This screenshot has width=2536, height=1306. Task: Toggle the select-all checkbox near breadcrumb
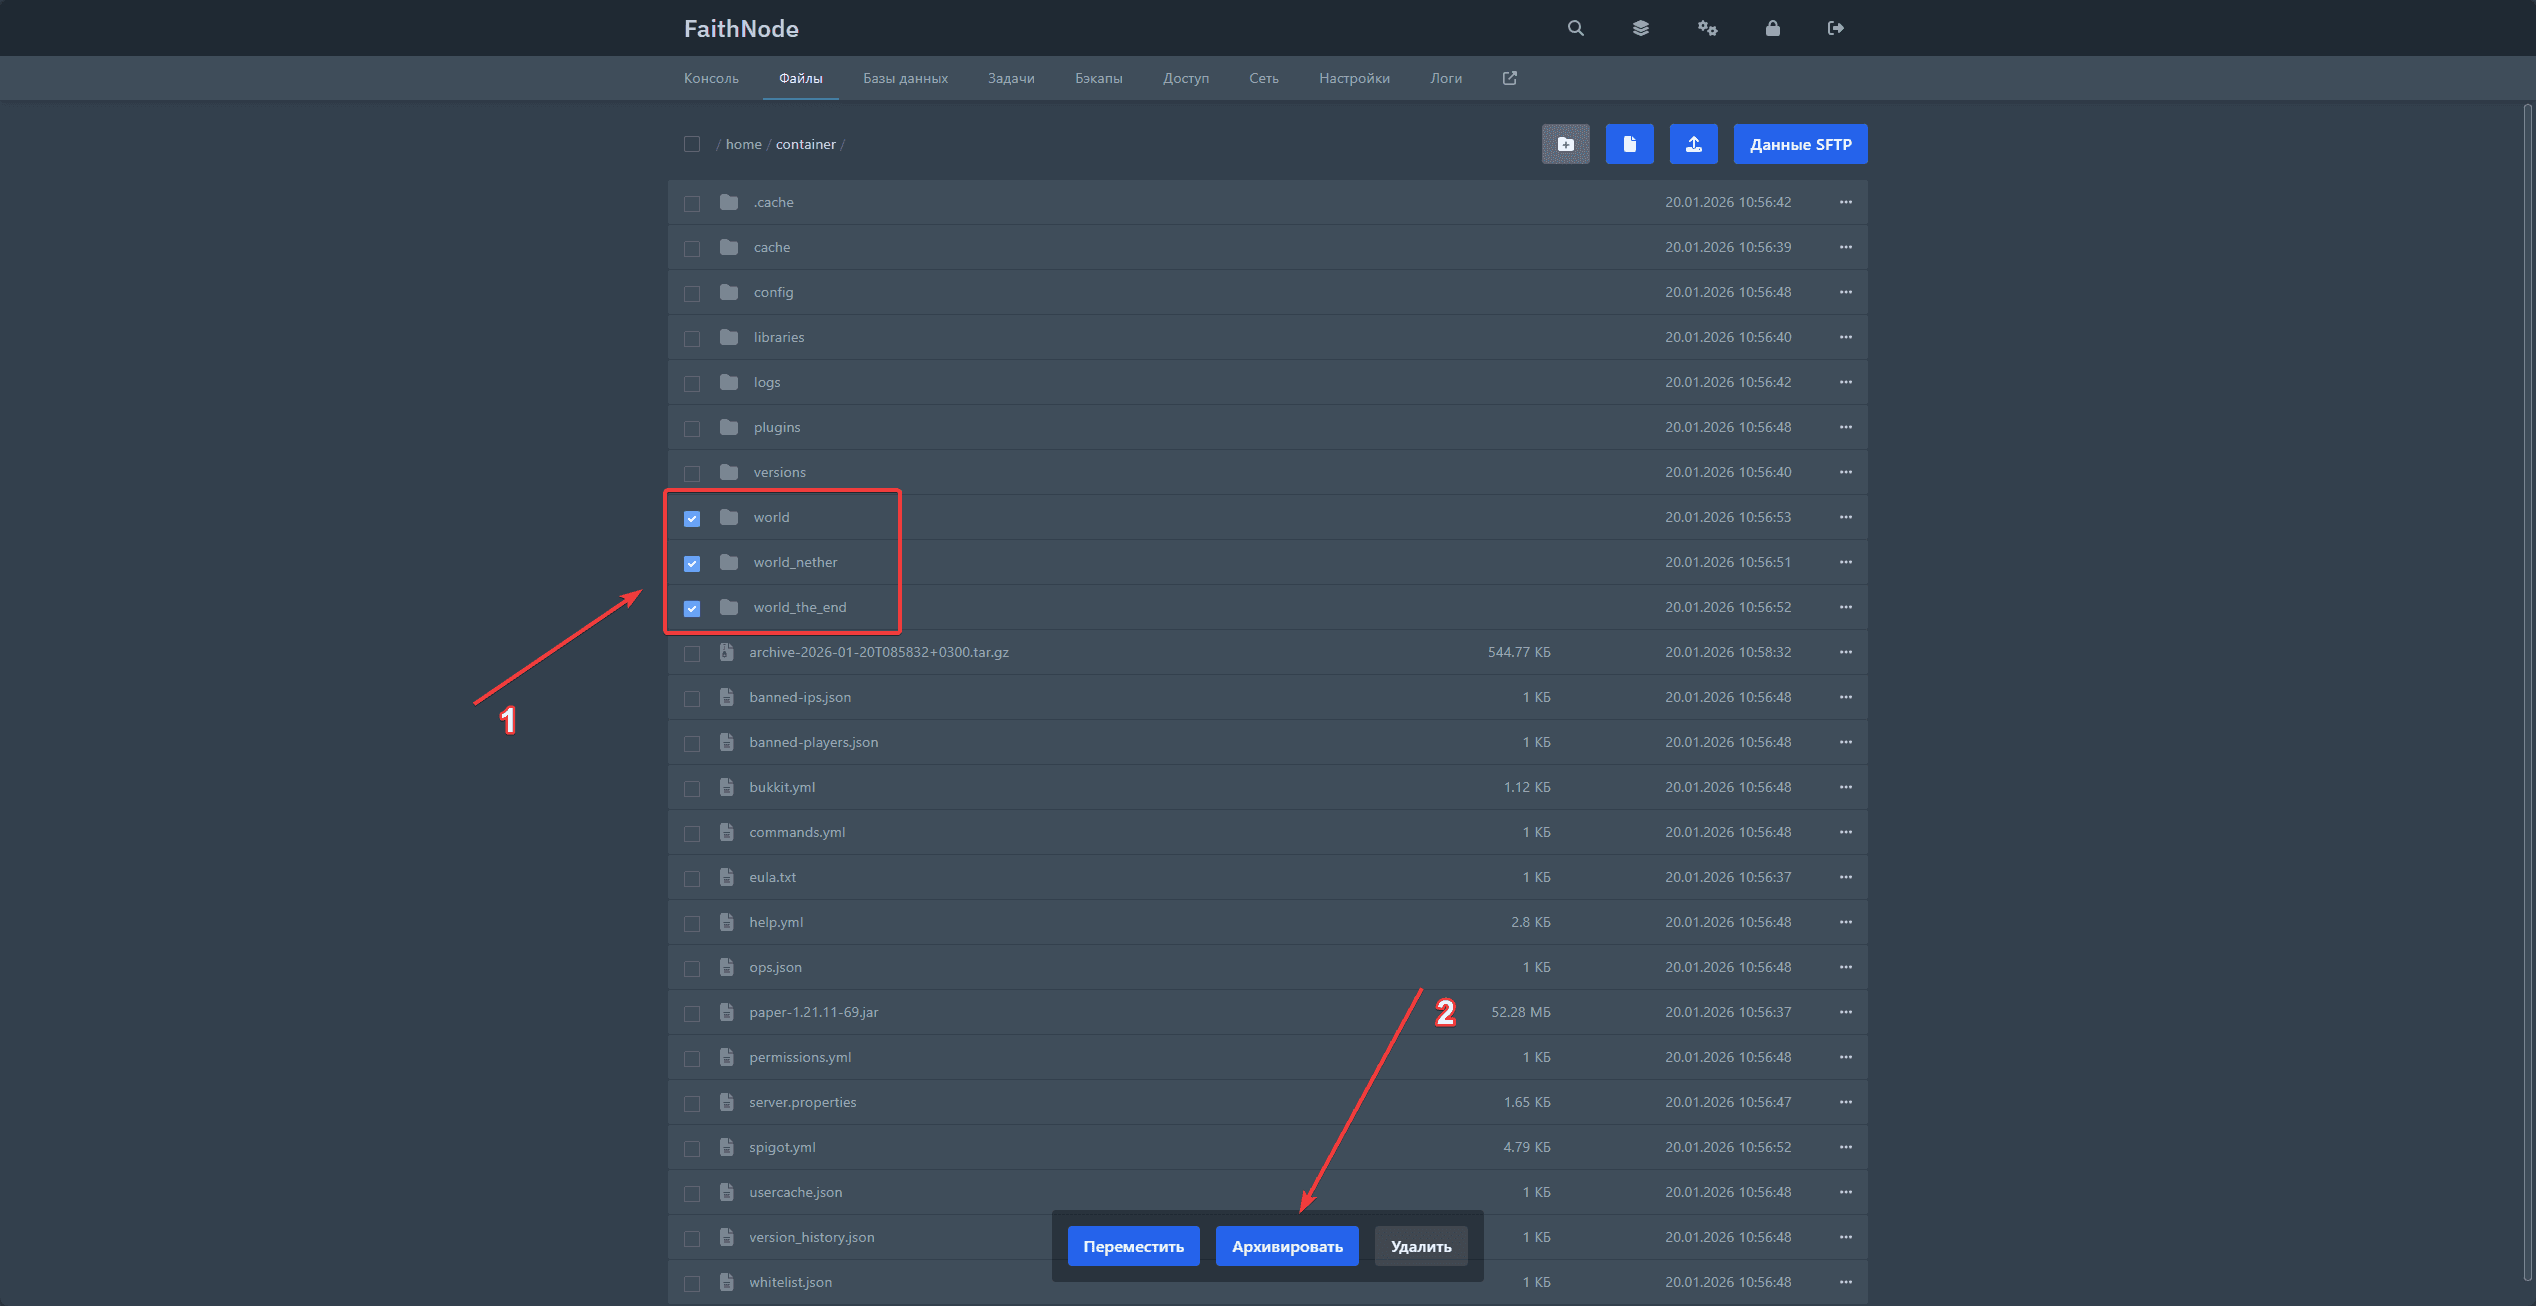click(692, 144)
